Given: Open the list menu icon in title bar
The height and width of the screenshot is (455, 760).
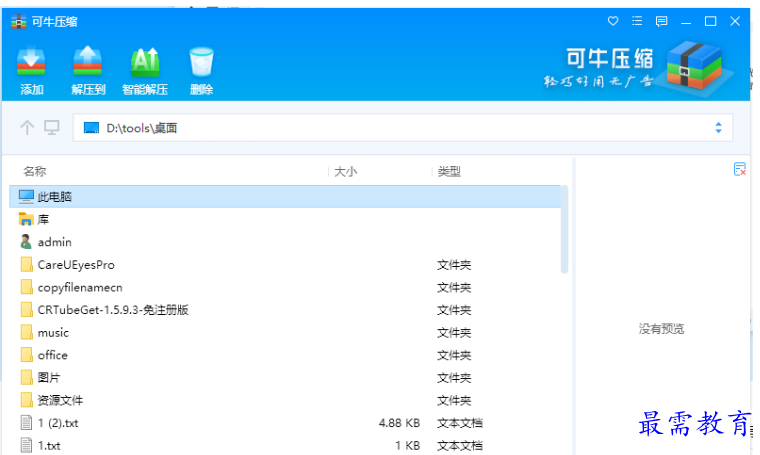Looking at the screenshot, I should coord(637,21).
